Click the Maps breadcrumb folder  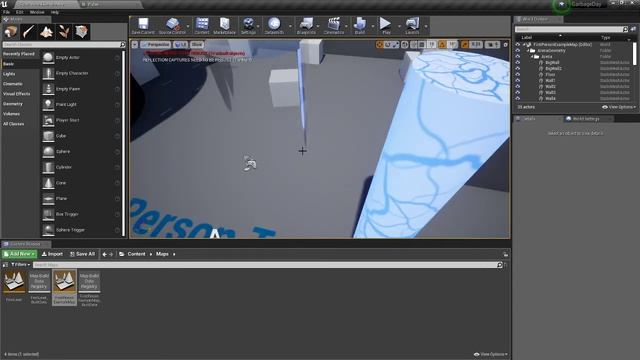click(162, 254)
